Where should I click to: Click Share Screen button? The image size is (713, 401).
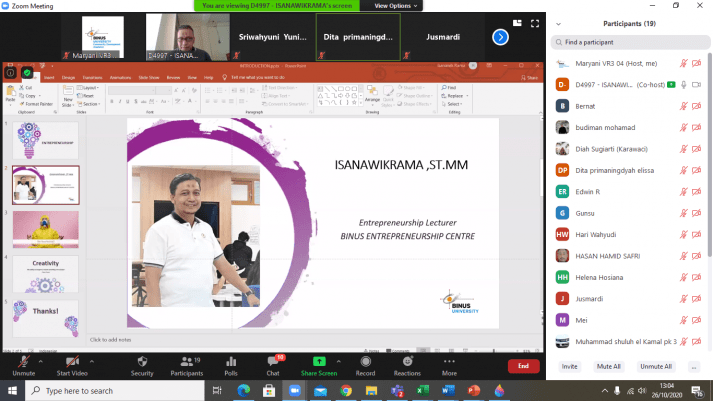tap(319, 366)
